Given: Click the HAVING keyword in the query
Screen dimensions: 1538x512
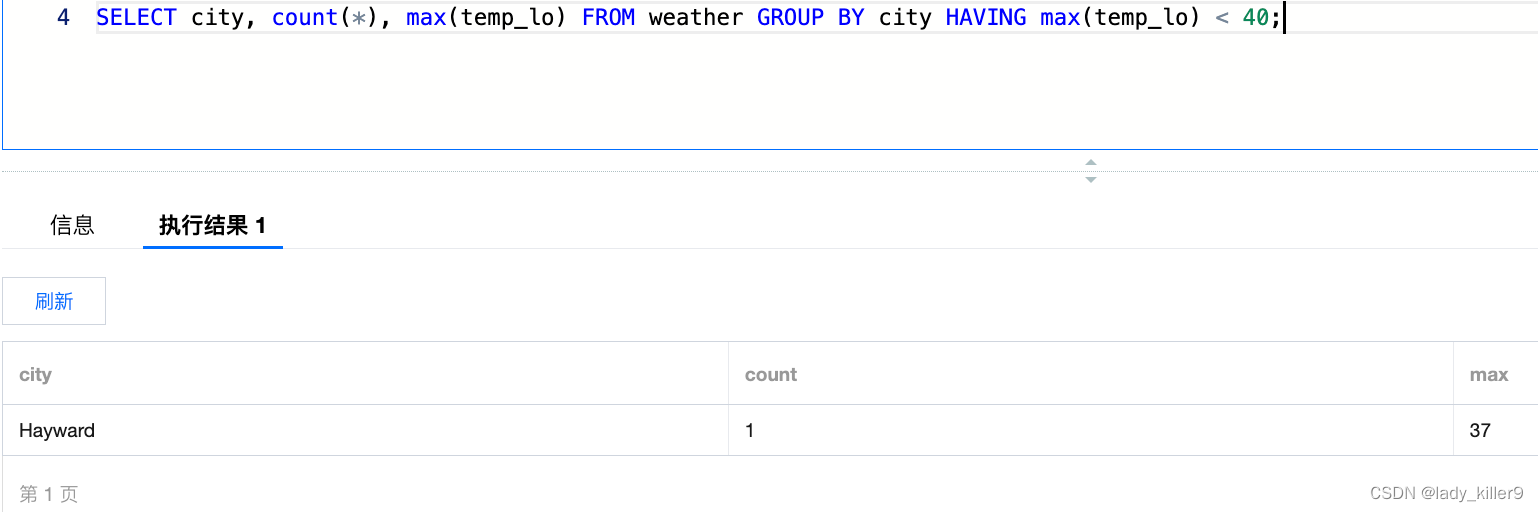Looking at the screenshot, I should click(986, 17).
